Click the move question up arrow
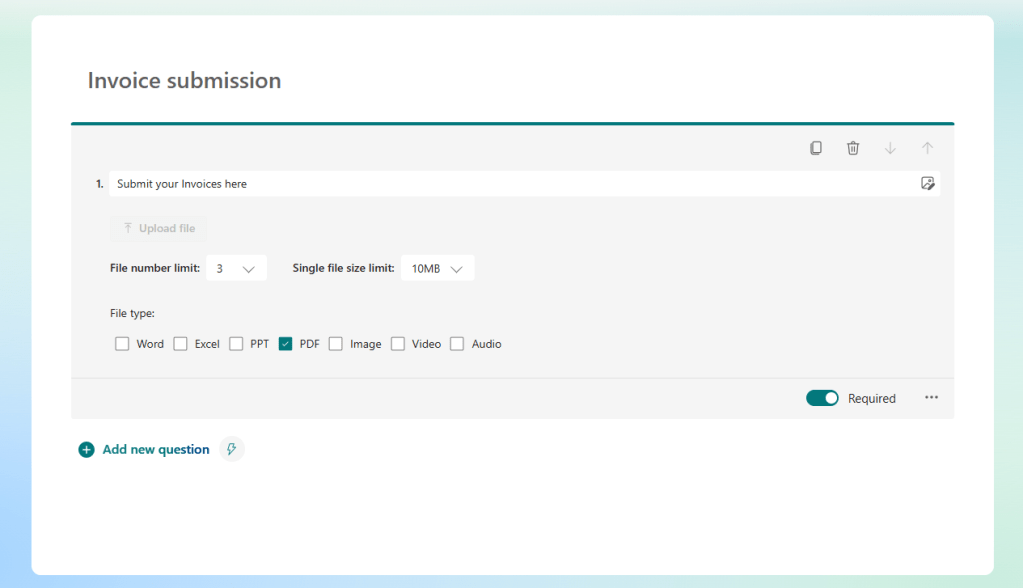The image size is (1023, 588). click(927, 147)
